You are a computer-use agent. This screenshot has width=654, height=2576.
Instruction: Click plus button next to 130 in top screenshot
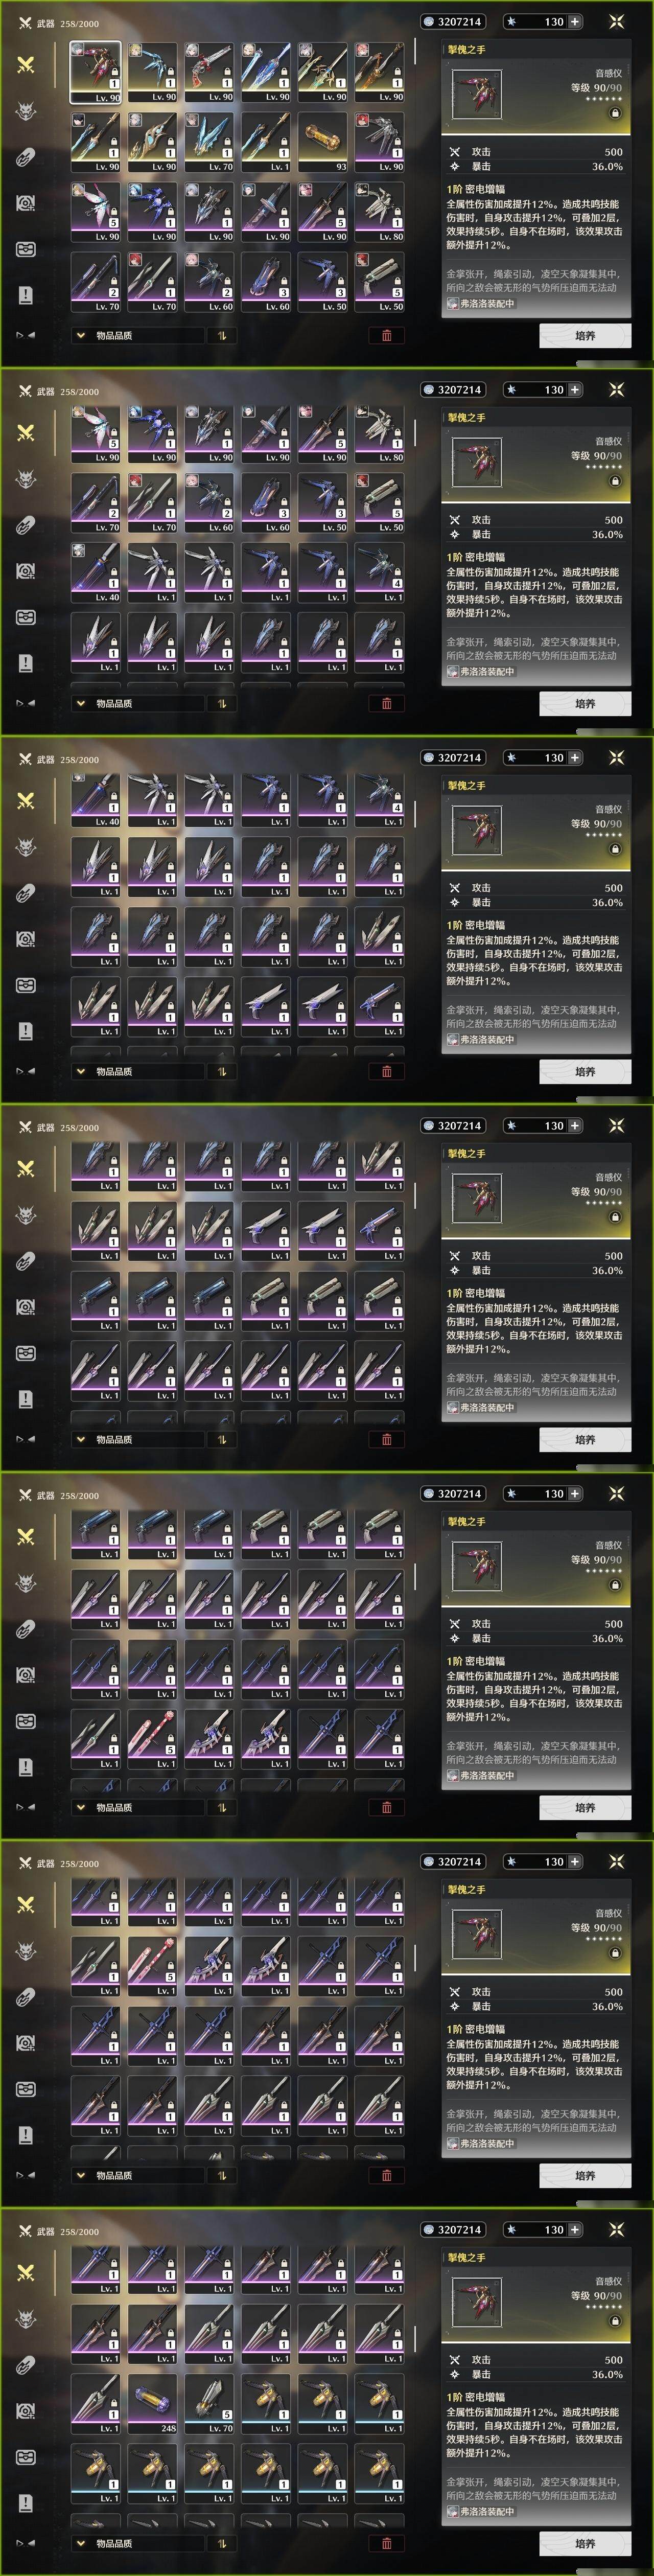pyautogui.click(x=575, y=21)
